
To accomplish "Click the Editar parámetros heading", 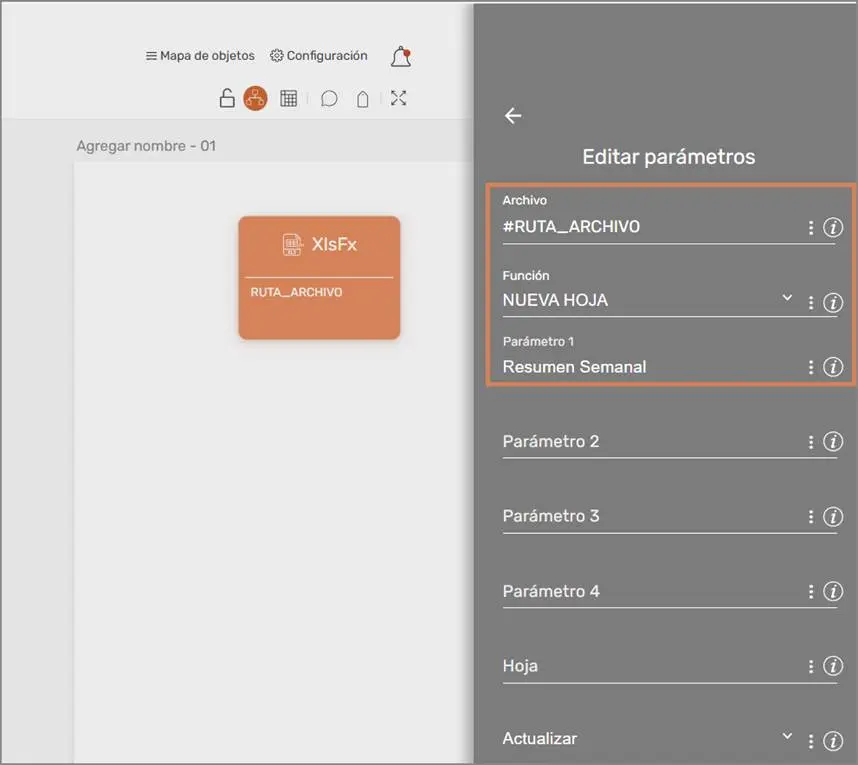I will (x=669, y=157).
